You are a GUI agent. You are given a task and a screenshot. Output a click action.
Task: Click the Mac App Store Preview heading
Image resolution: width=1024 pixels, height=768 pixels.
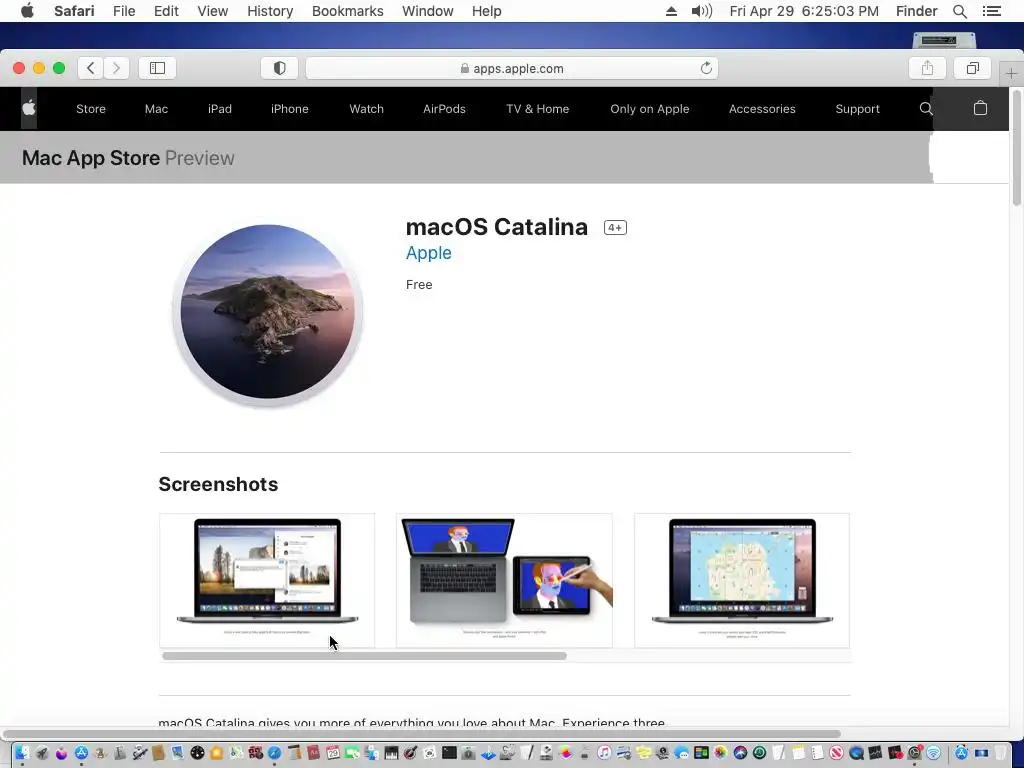tap(128, 158)
